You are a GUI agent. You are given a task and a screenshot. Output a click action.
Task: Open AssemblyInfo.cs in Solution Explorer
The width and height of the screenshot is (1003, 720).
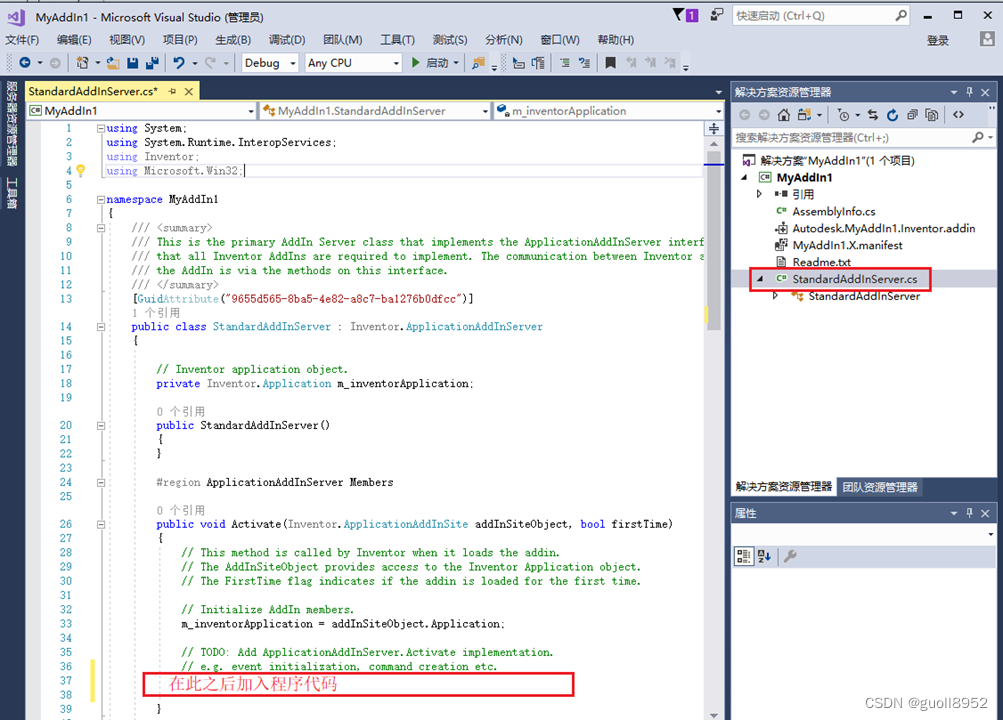pos(833,211)
